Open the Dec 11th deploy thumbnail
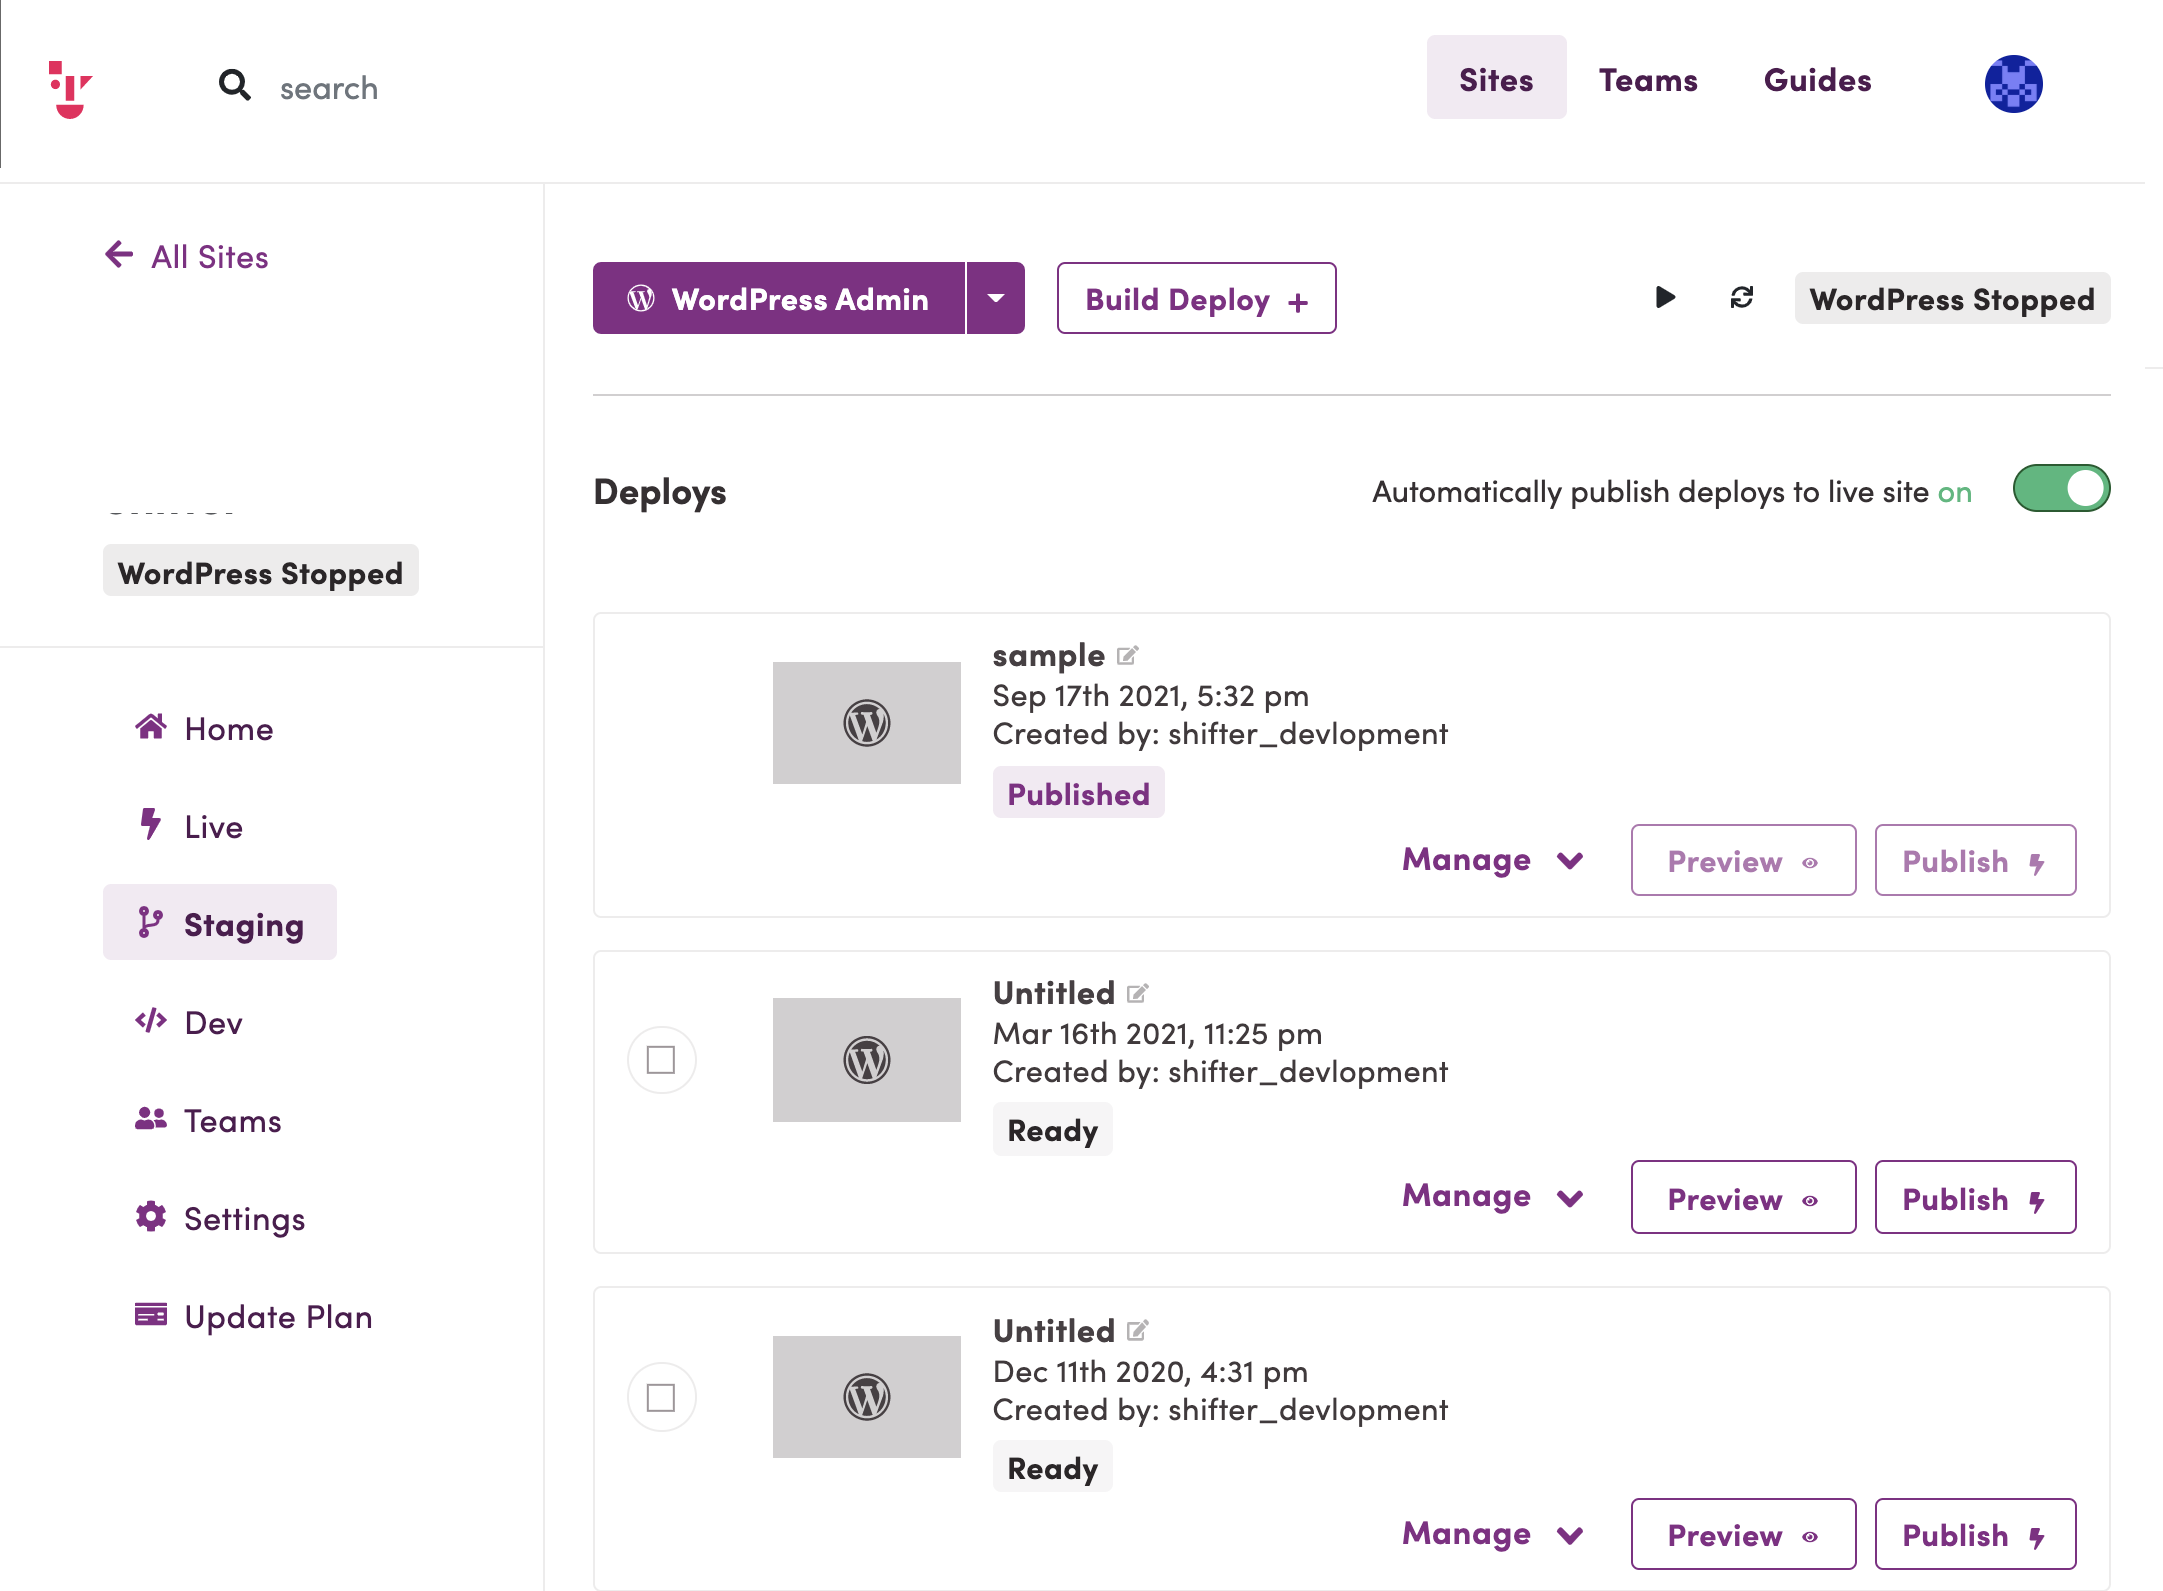Image resolution: width=2163 pixels, height=1591 pixels. [866, 1397]
